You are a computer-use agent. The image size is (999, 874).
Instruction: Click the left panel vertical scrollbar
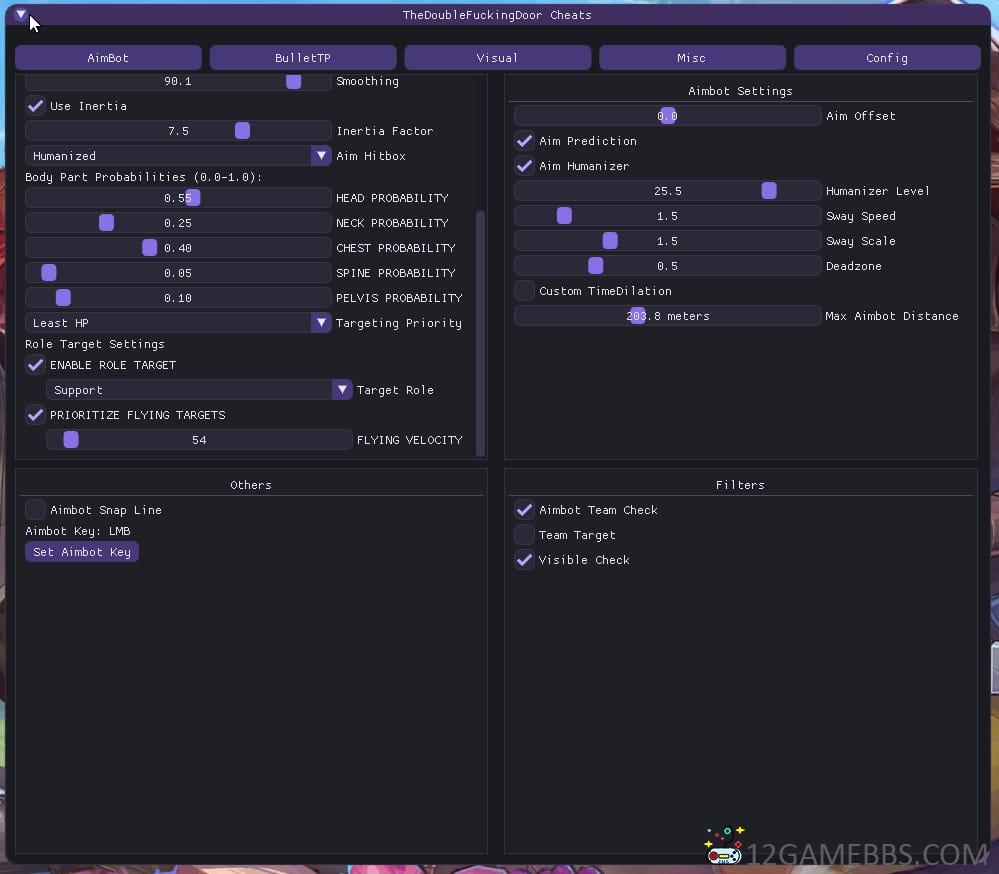point(480,333)
